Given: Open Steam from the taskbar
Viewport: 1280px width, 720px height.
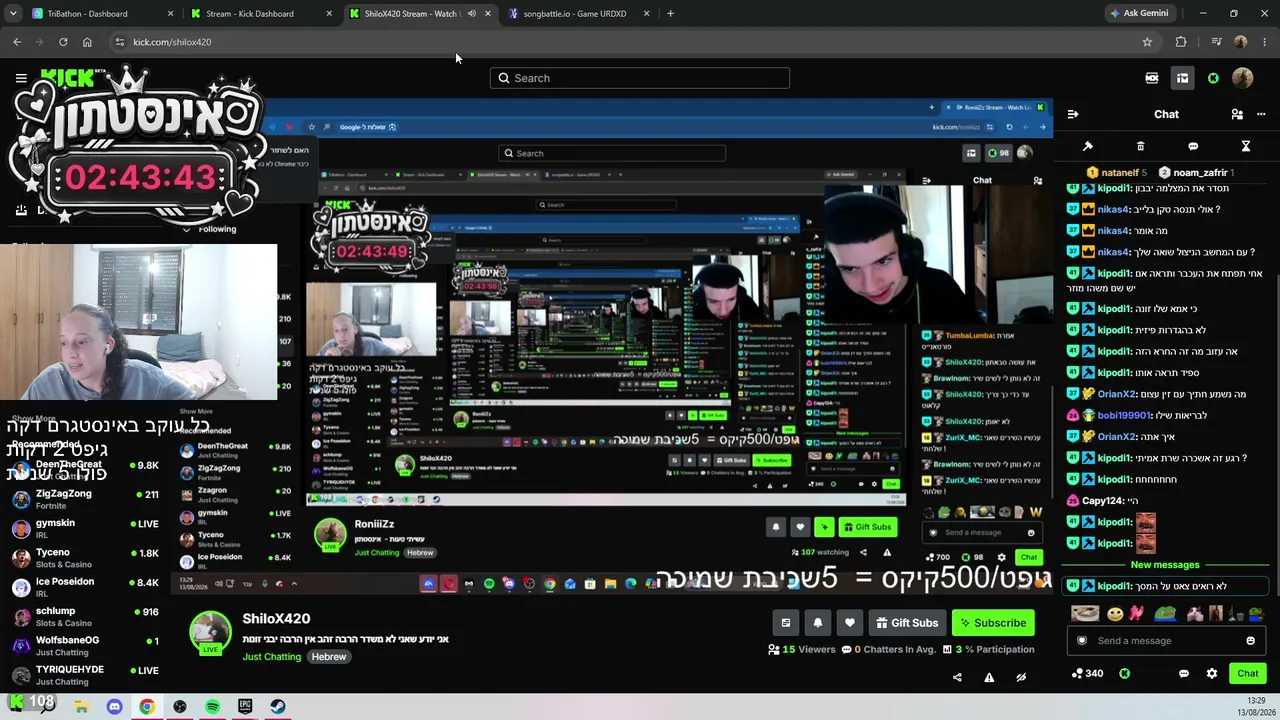Looking at the screenshot, I should (x=278, y=707).
